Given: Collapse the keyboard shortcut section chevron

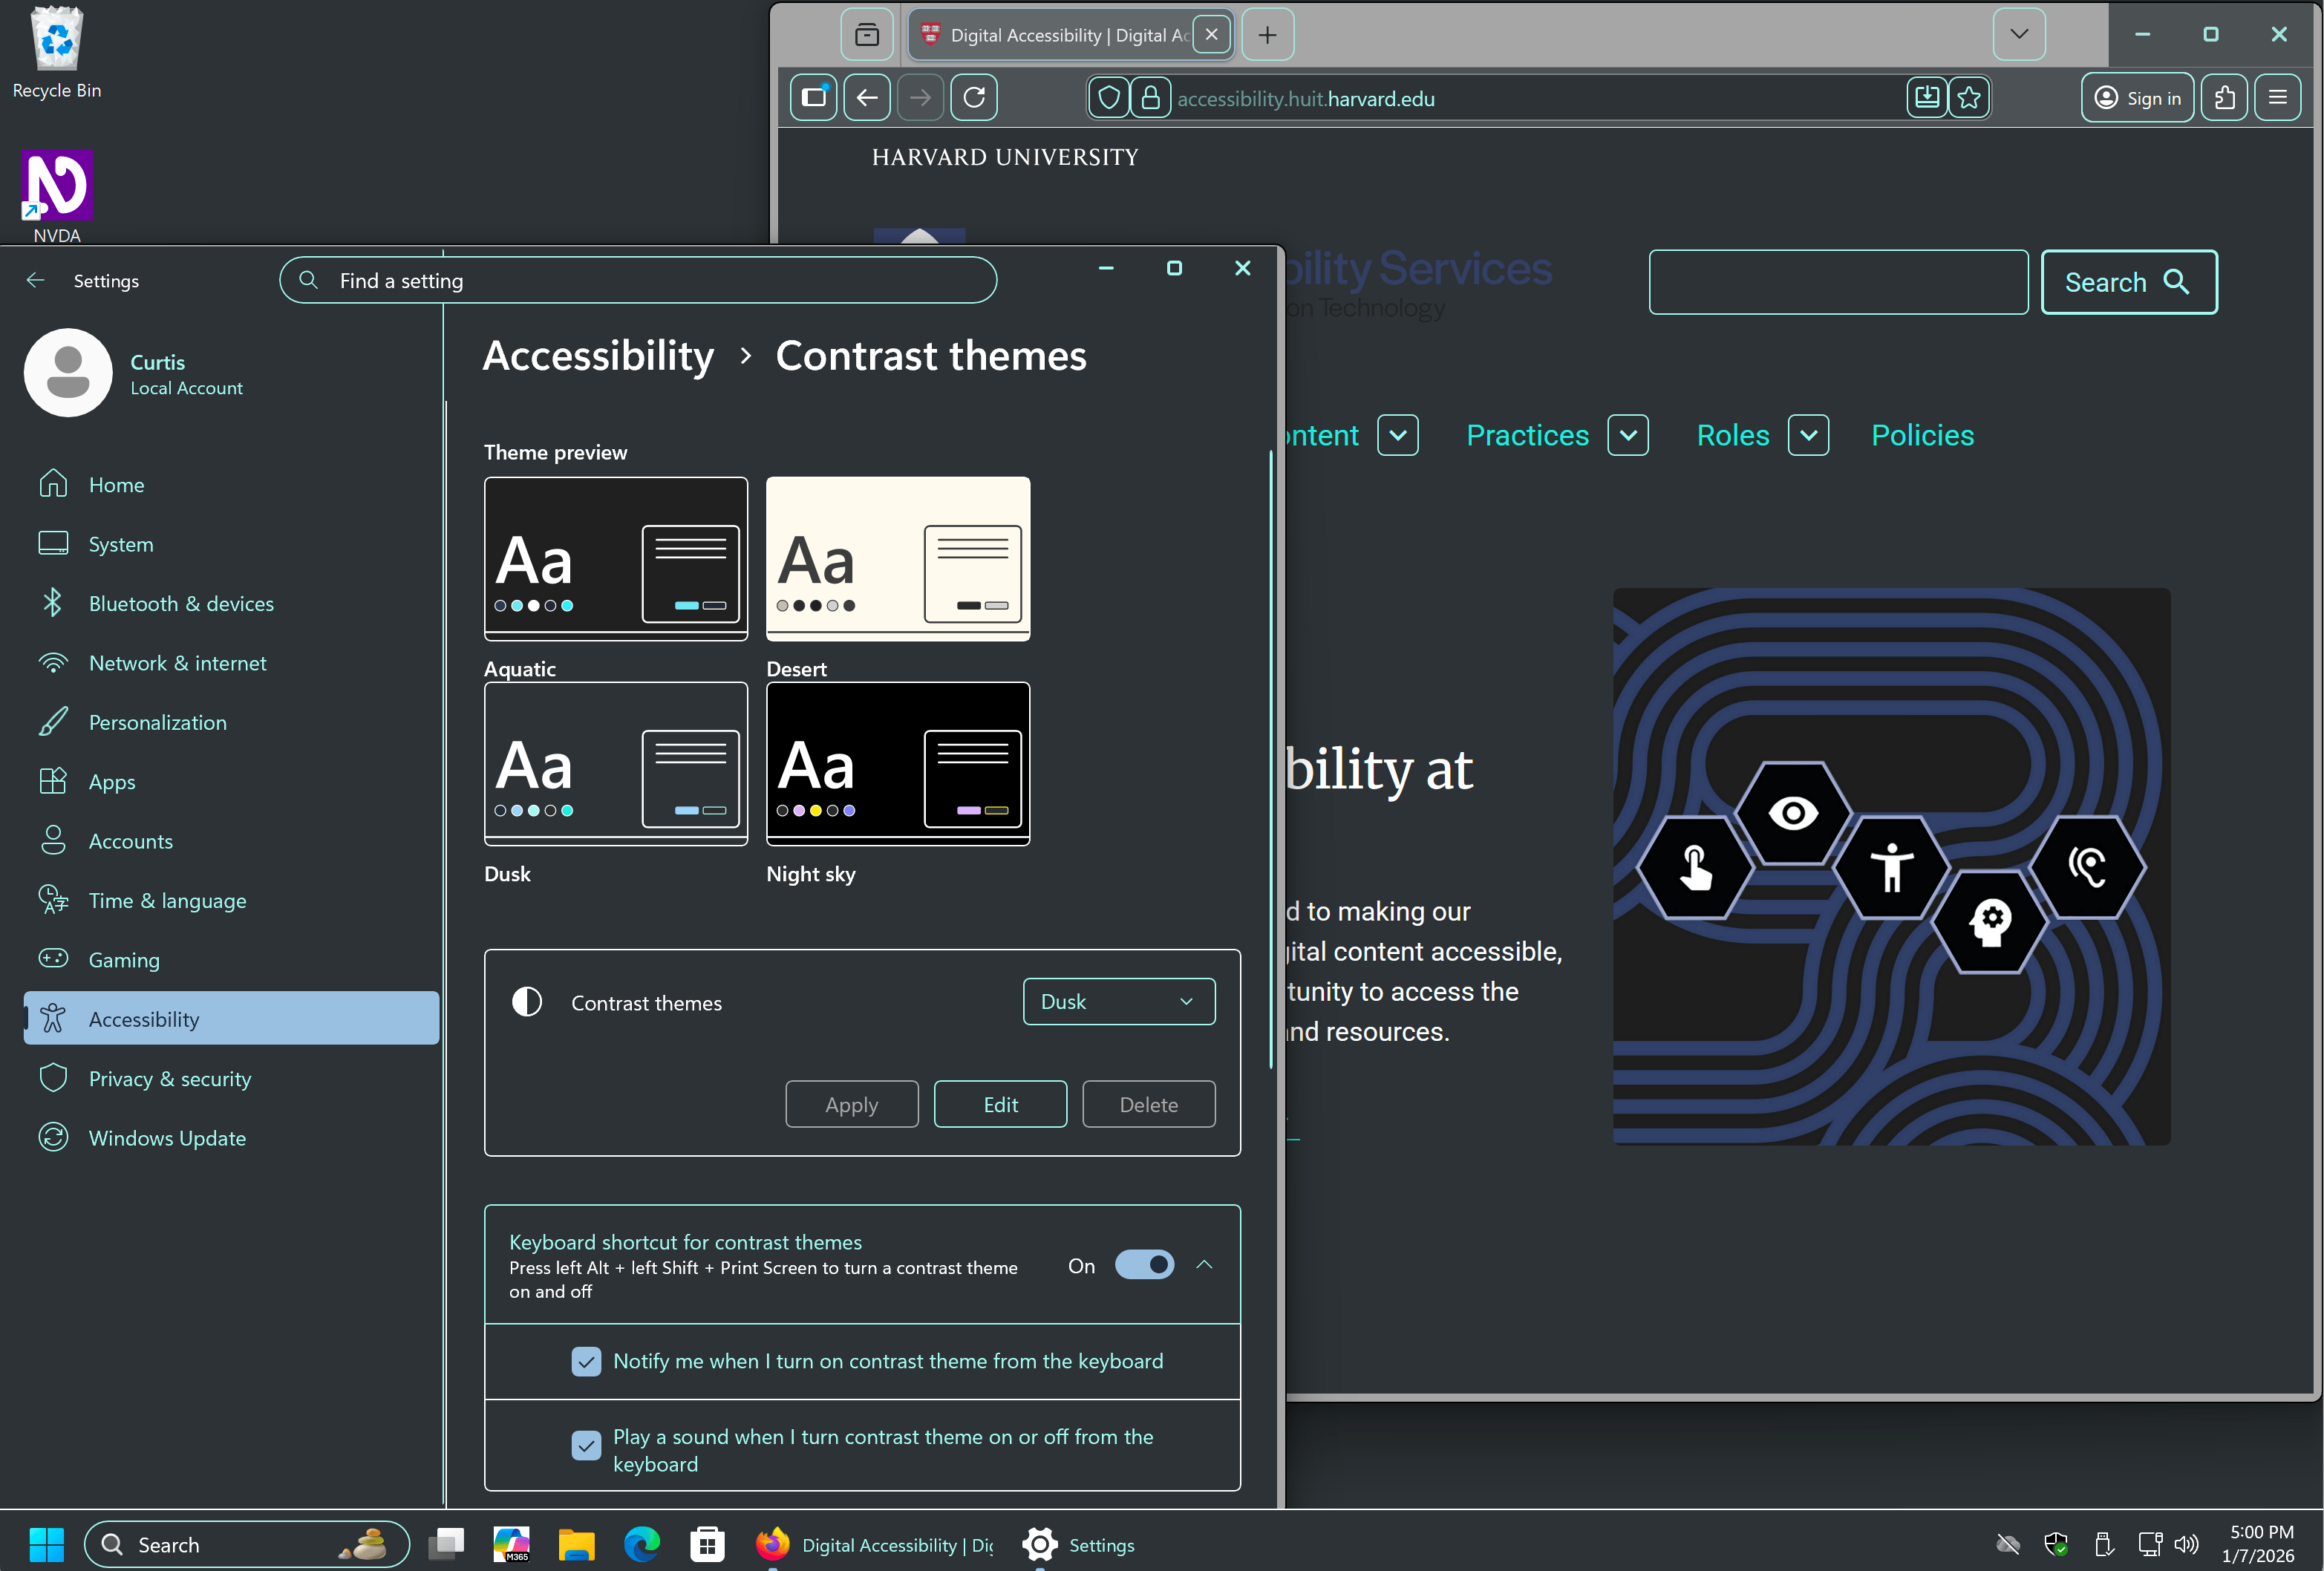Looking at the screenshot, I should [1205, 1265].
